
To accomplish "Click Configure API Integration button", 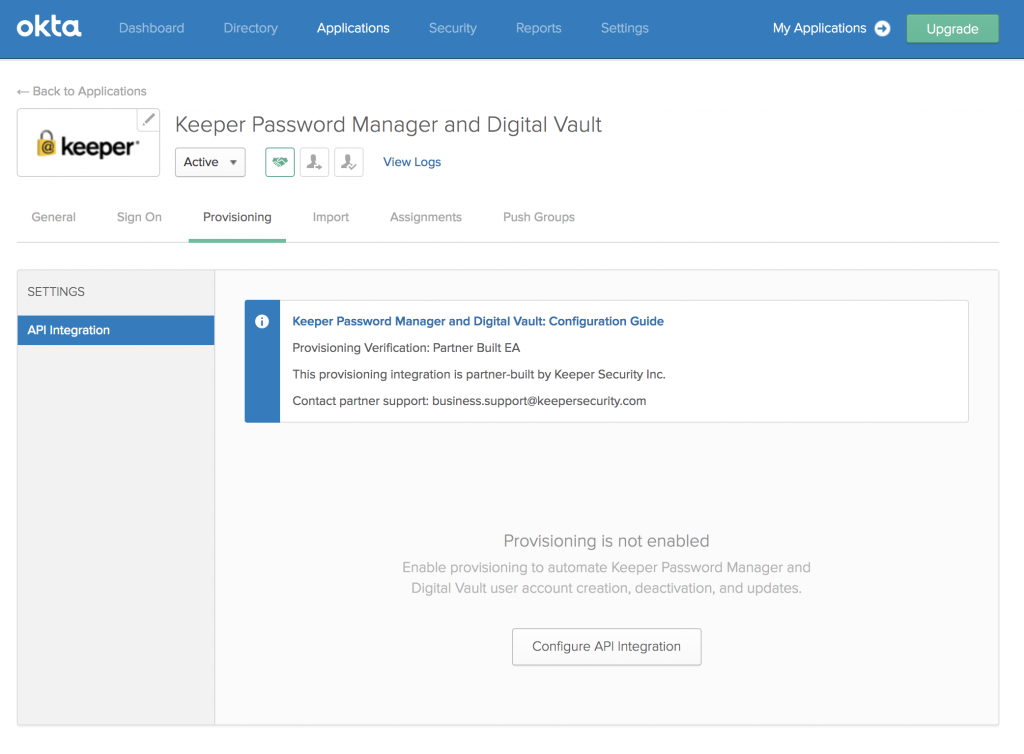I will [607, 646].
